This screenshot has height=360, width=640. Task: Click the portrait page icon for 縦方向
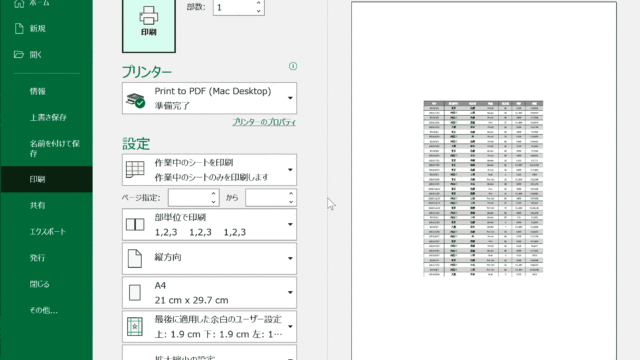pos(135,258)
